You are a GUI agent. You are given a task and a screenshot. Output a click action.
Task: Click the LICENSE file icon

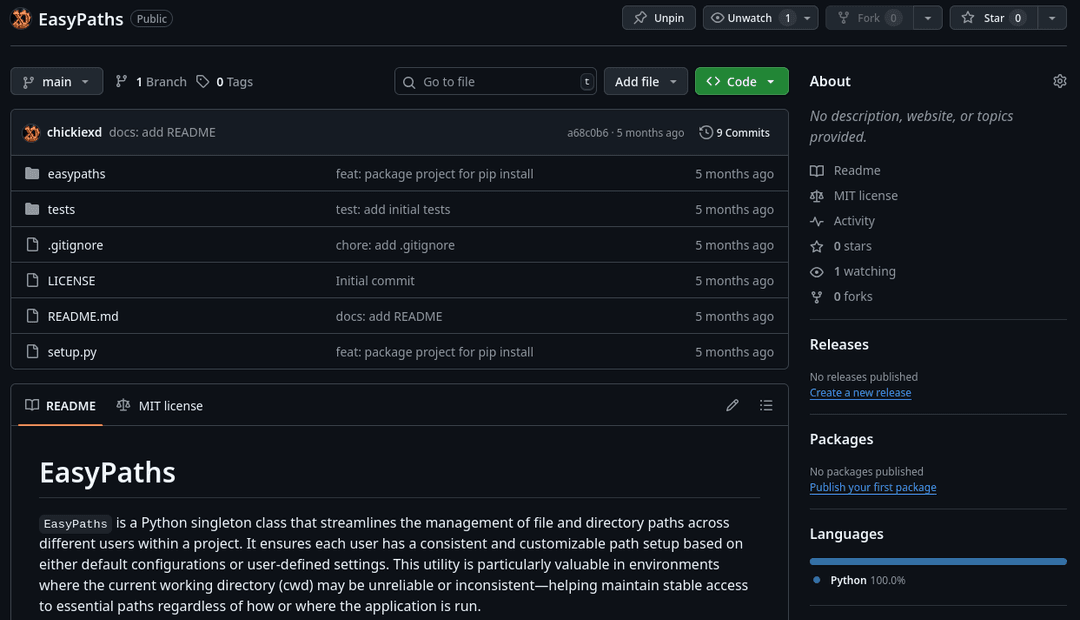32,280
